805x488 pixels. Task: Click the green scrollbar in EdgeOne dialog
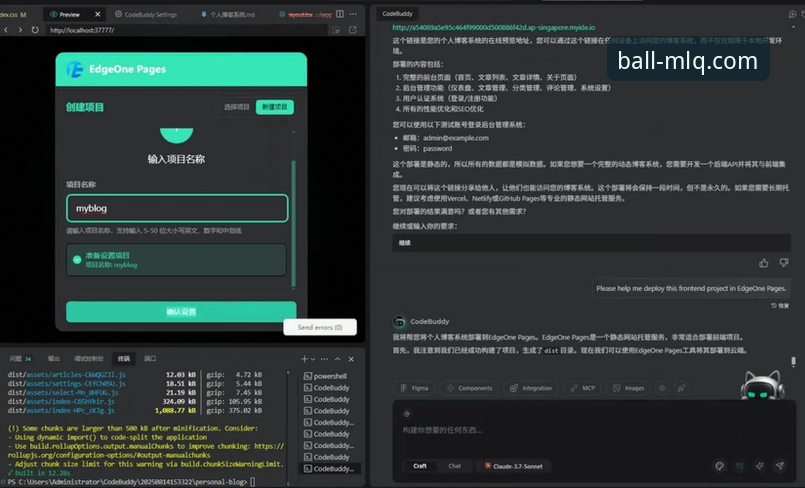pyautogui.click(x=294, y=224)
